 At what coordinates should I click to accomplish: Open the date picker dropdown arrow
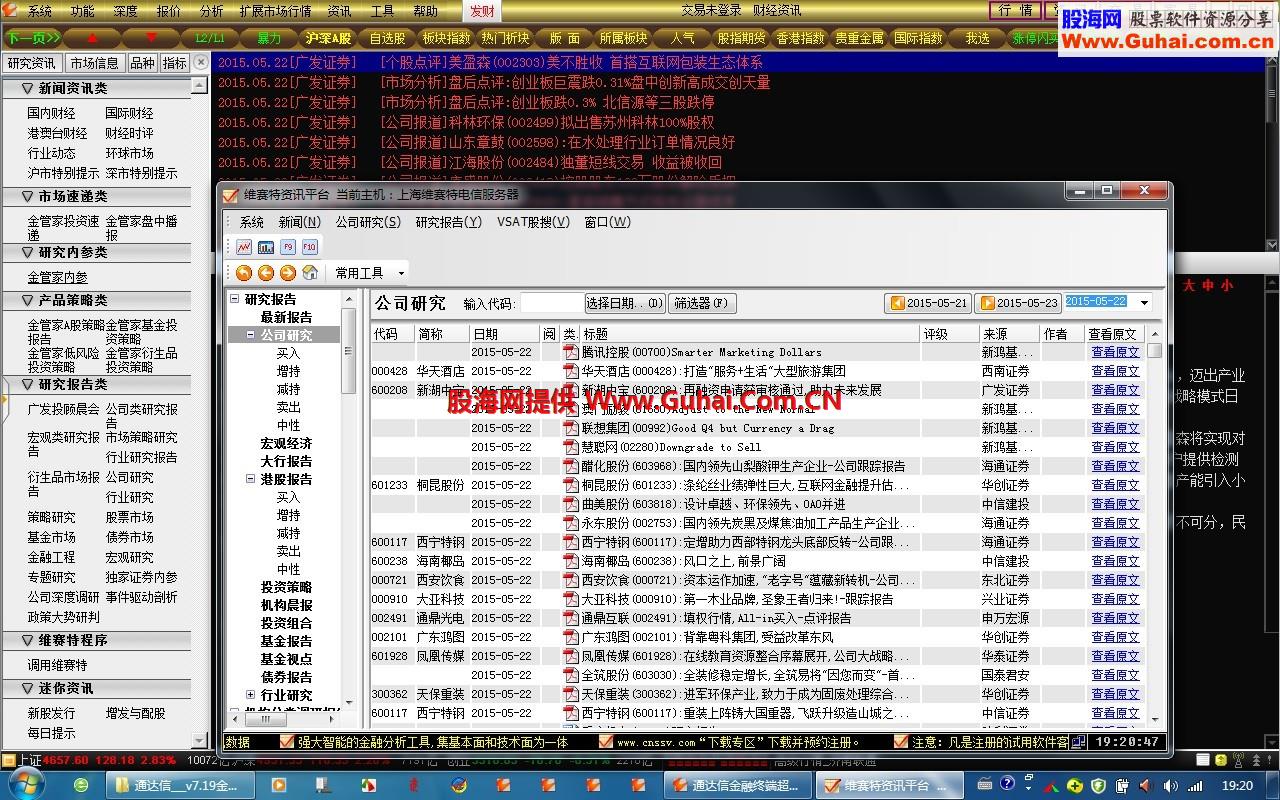[x=1144, y=303]
